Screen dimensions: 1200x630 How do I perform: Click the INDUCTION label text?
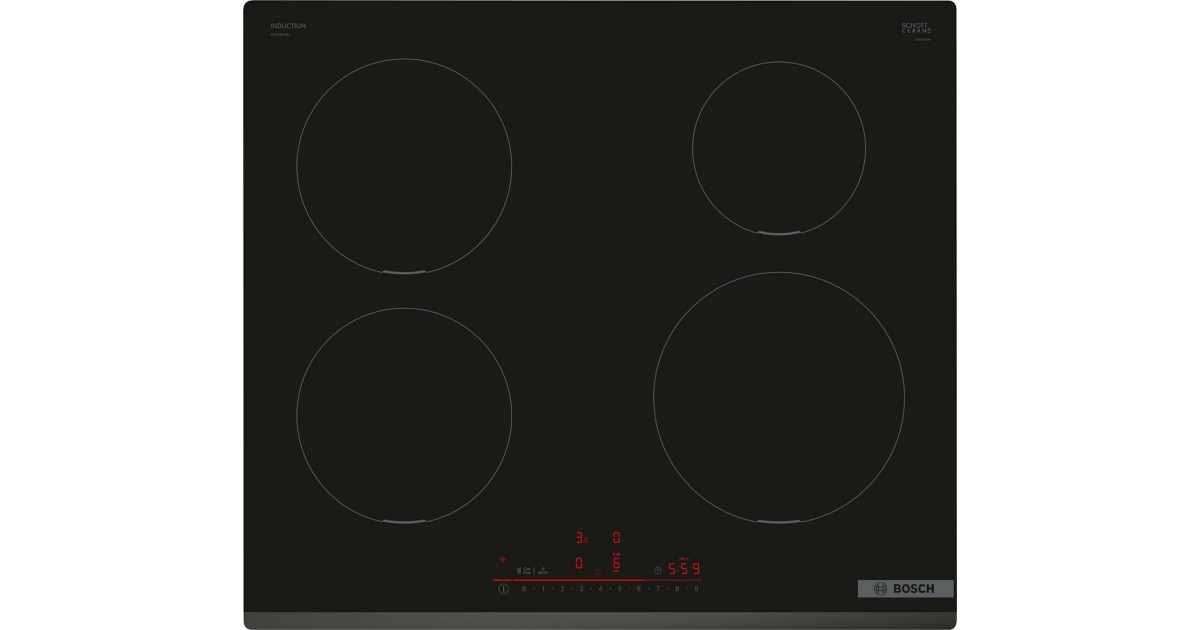[288, 26]
